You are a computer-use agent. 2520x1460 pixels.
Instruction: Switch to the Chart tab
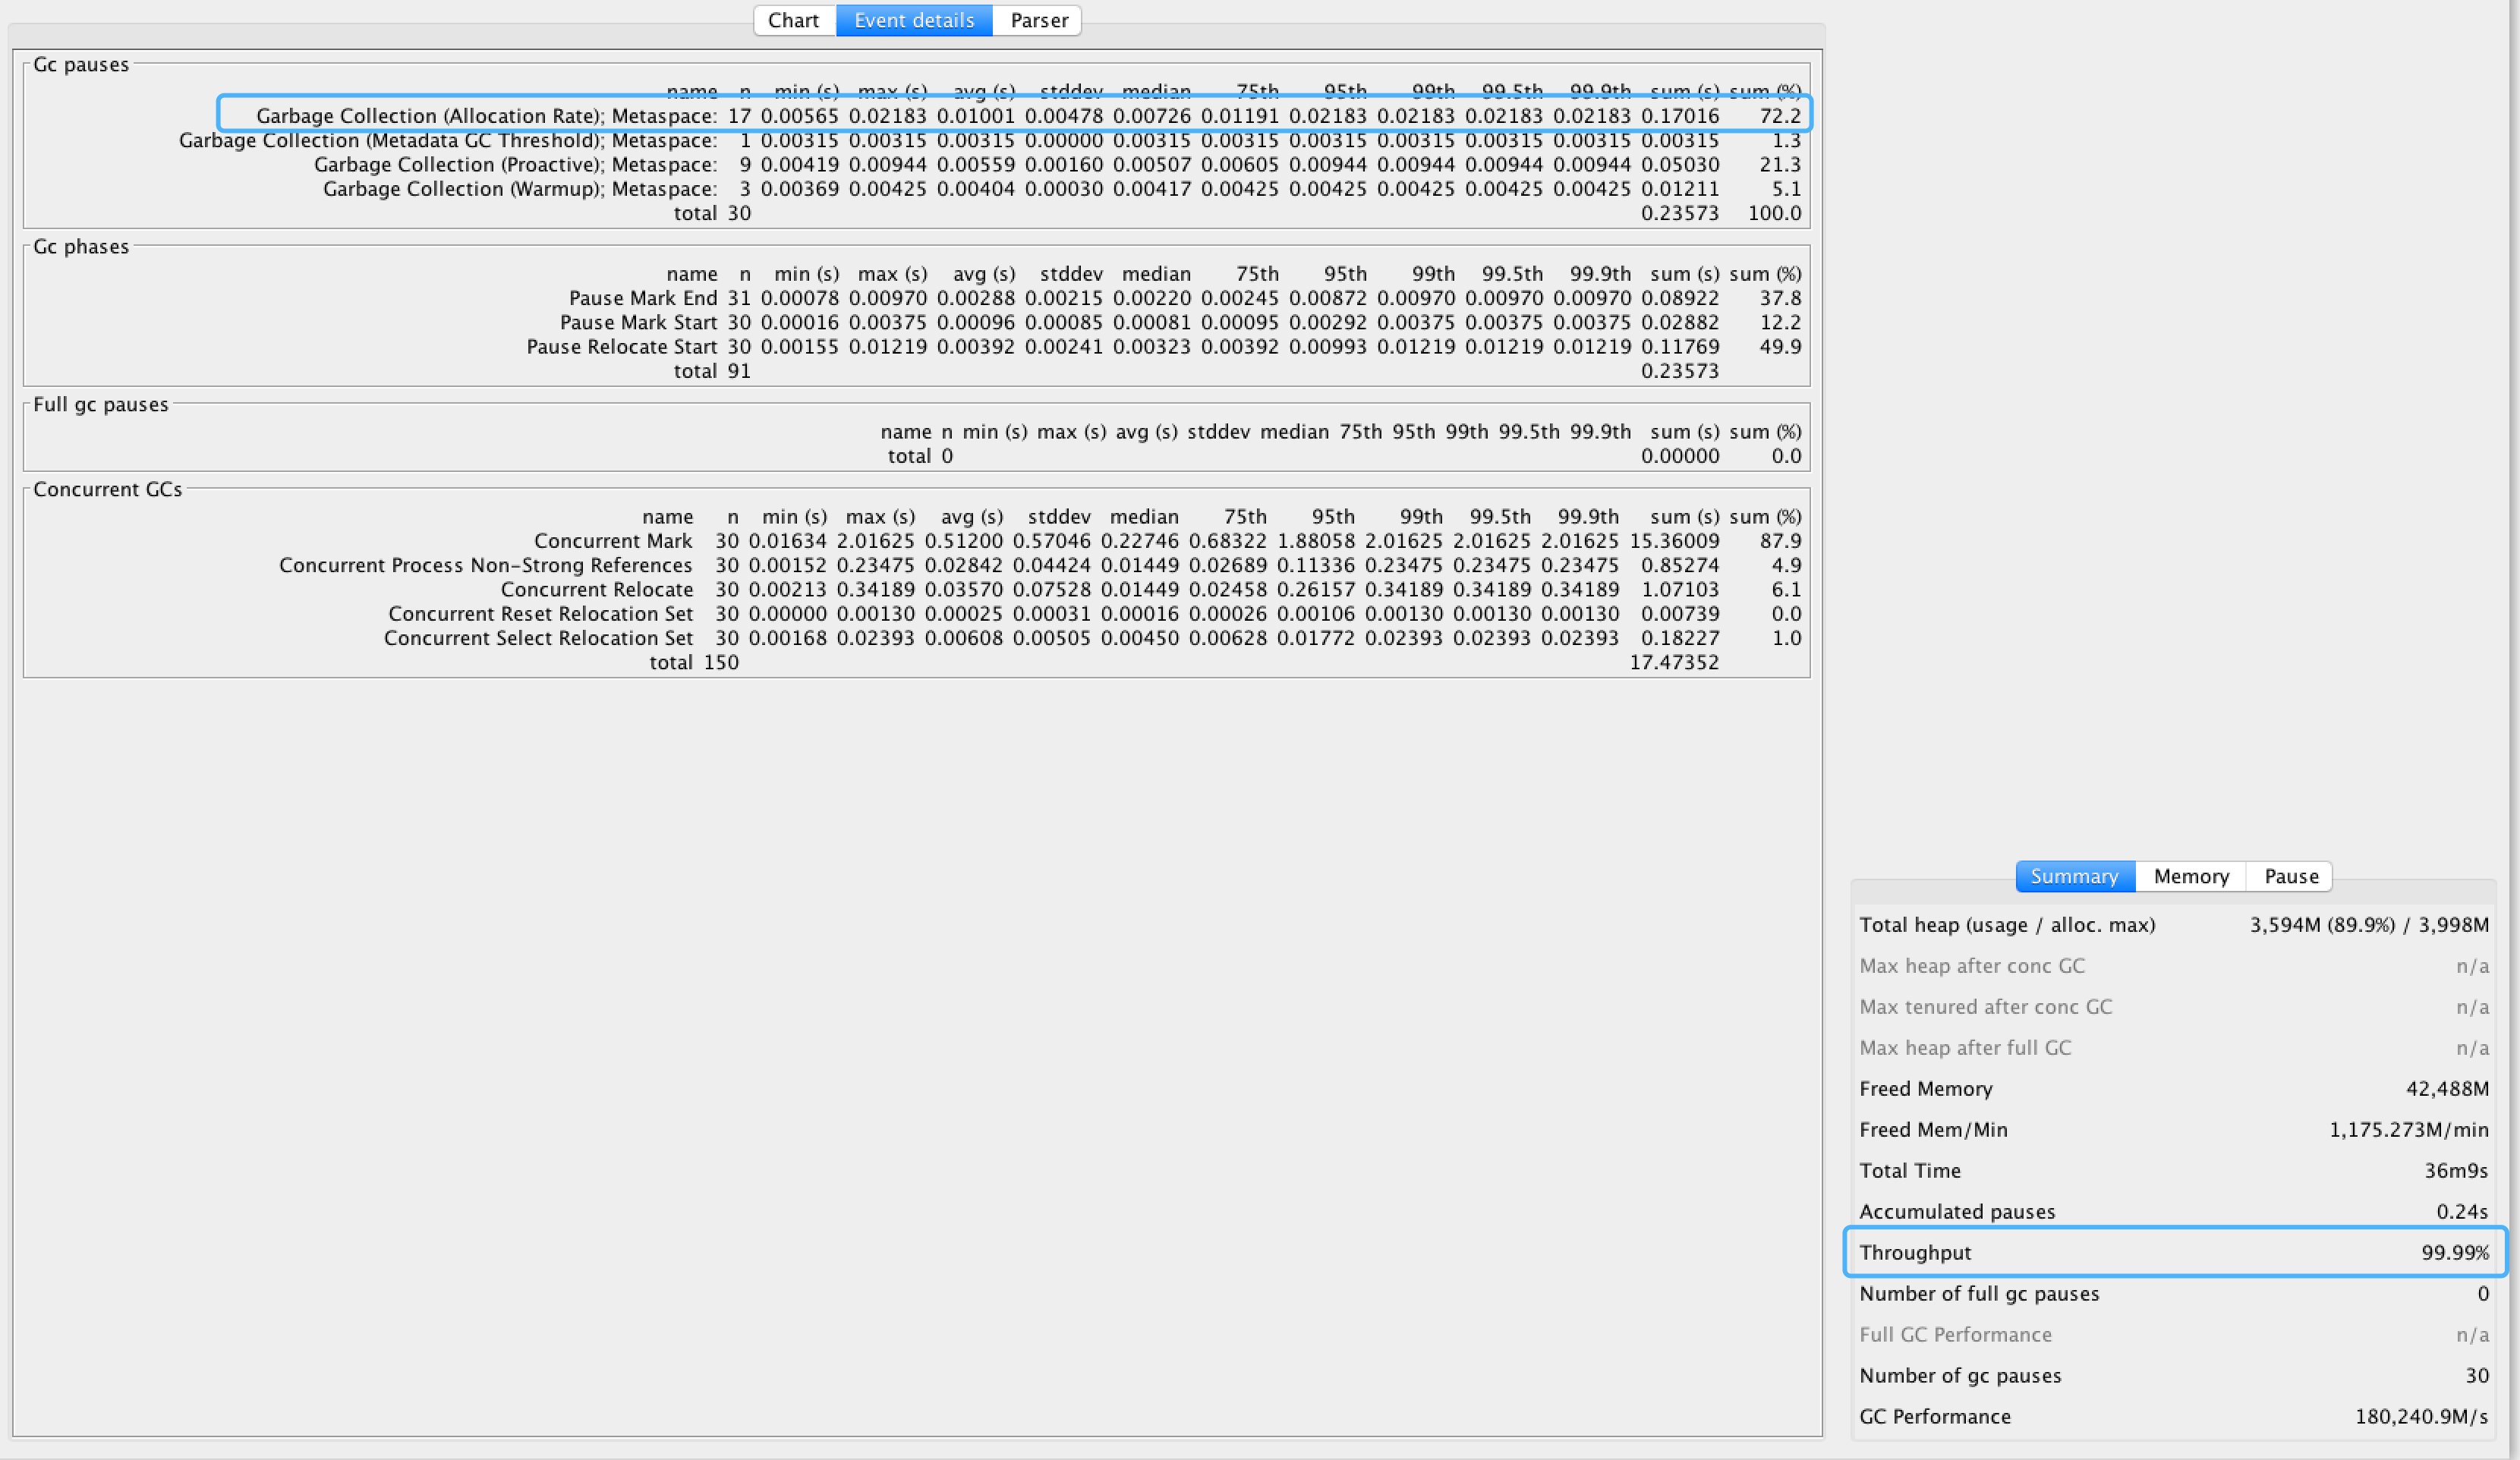[x=793, y=20]
